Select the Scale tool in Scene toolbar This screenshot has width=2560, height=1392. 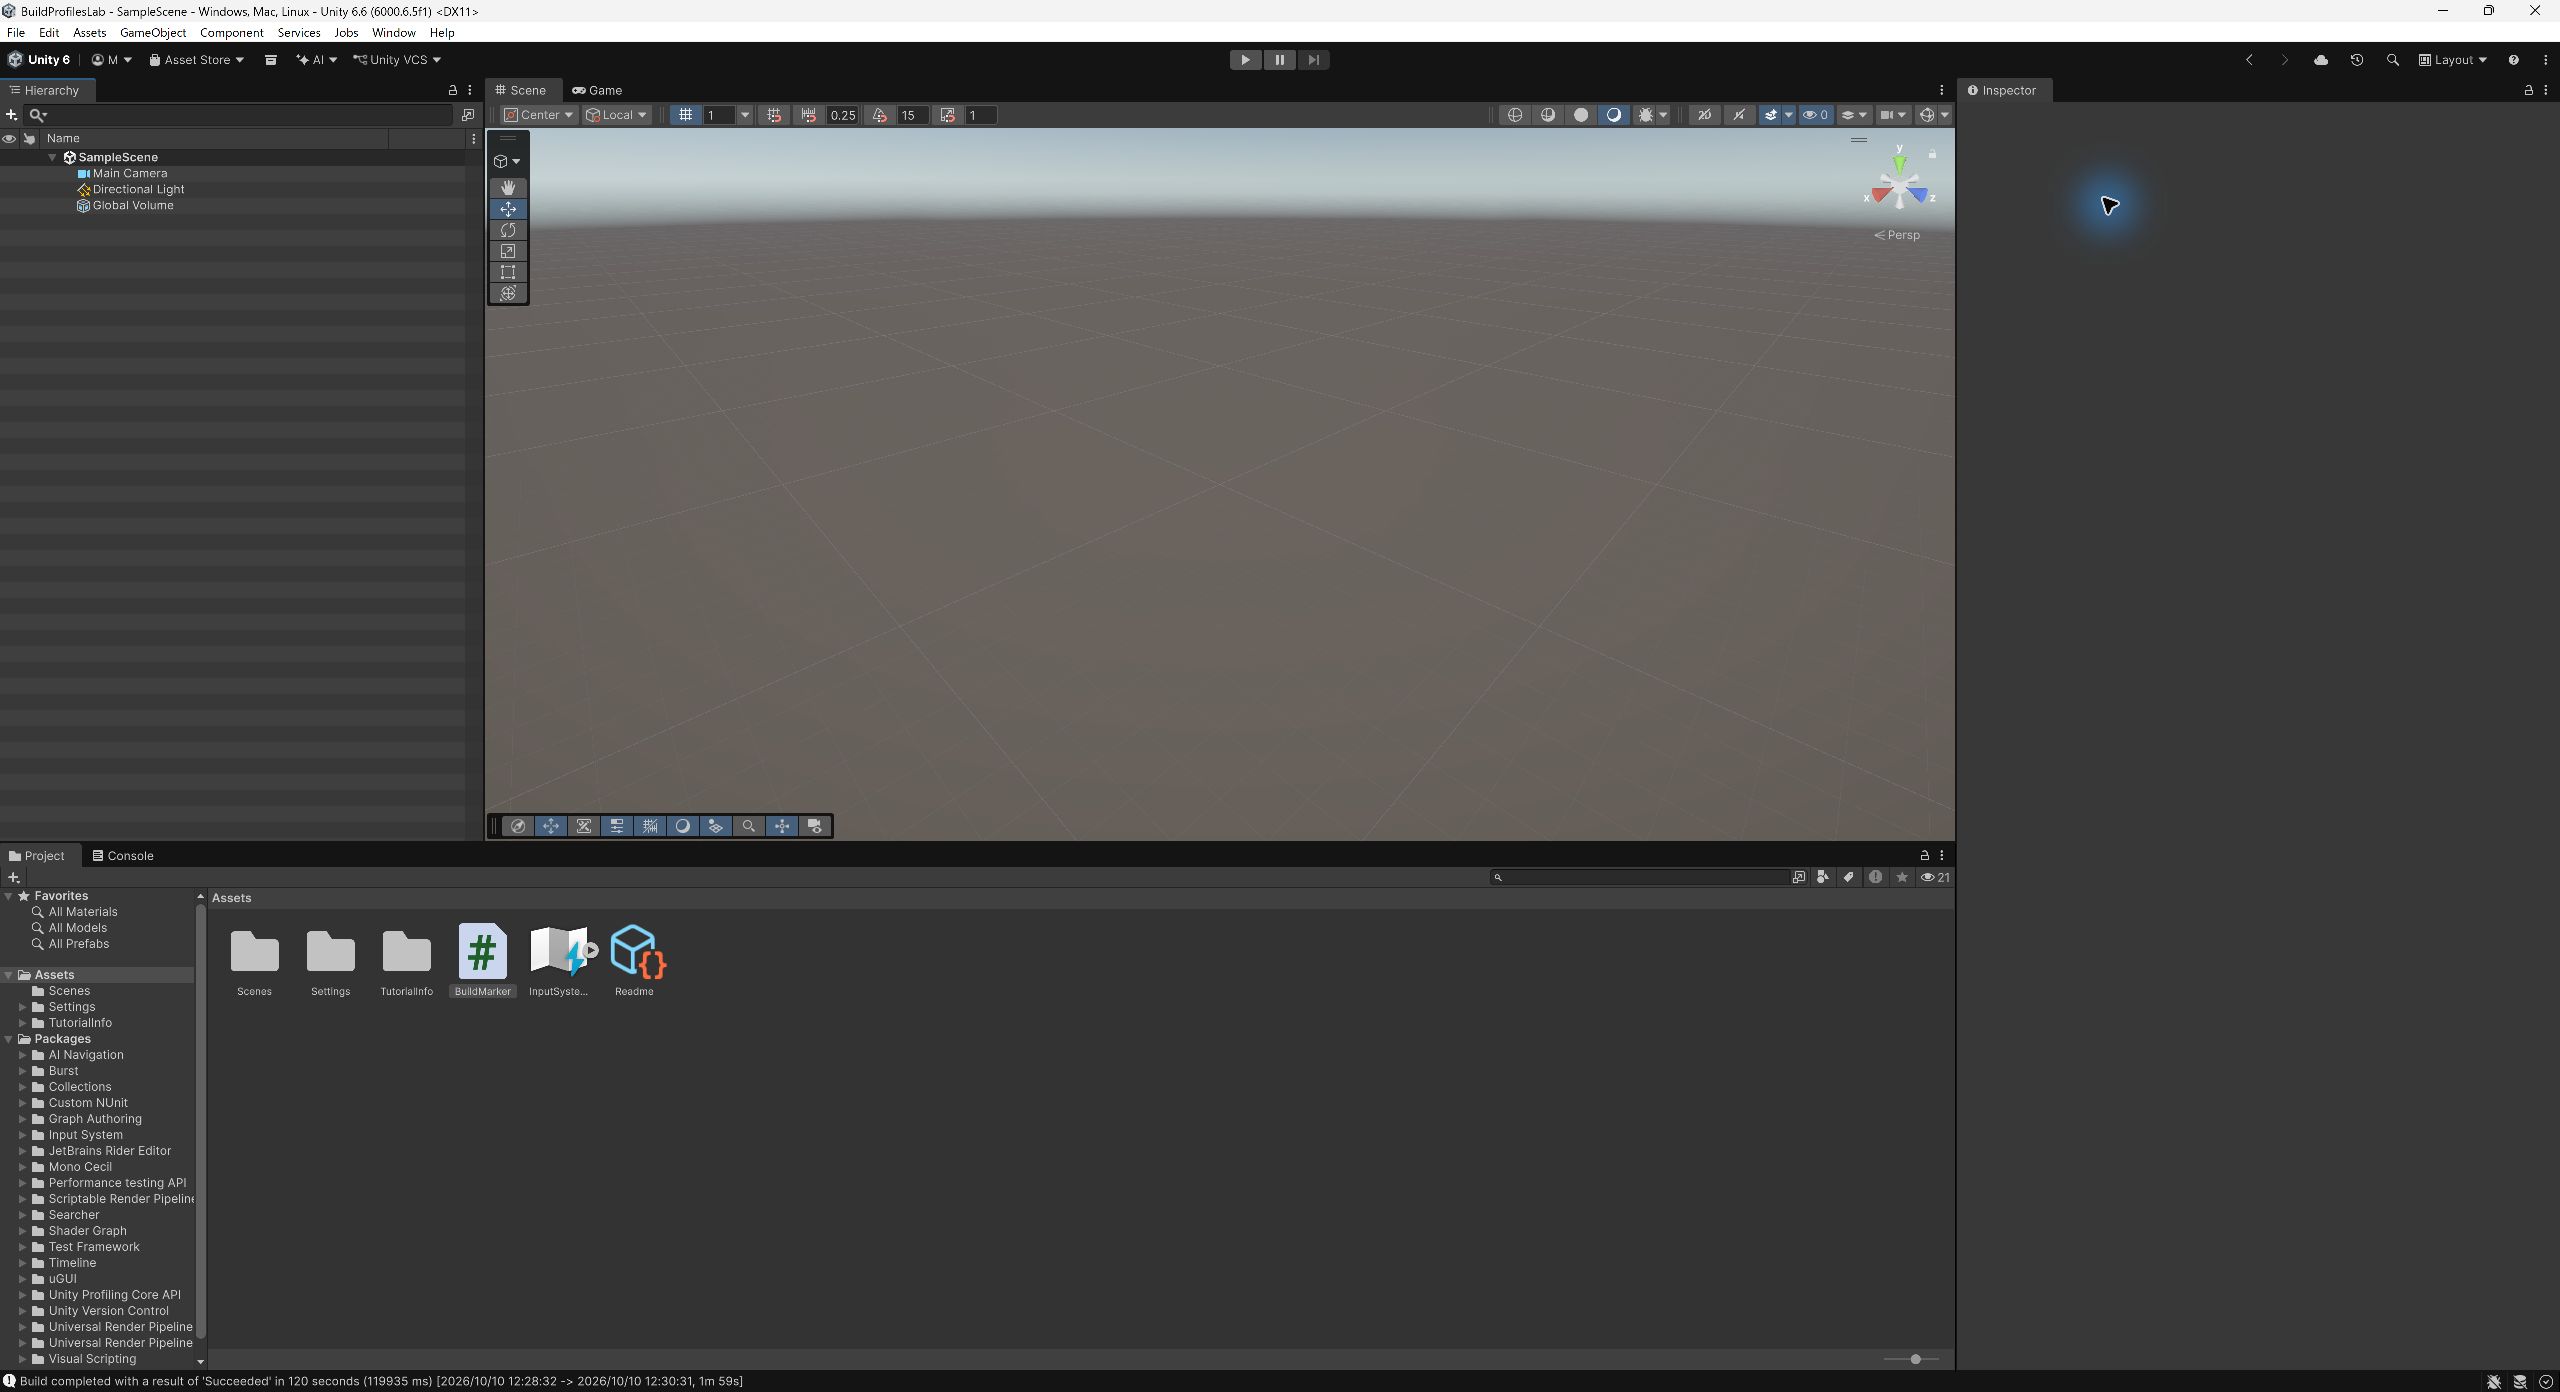point(508,251)
